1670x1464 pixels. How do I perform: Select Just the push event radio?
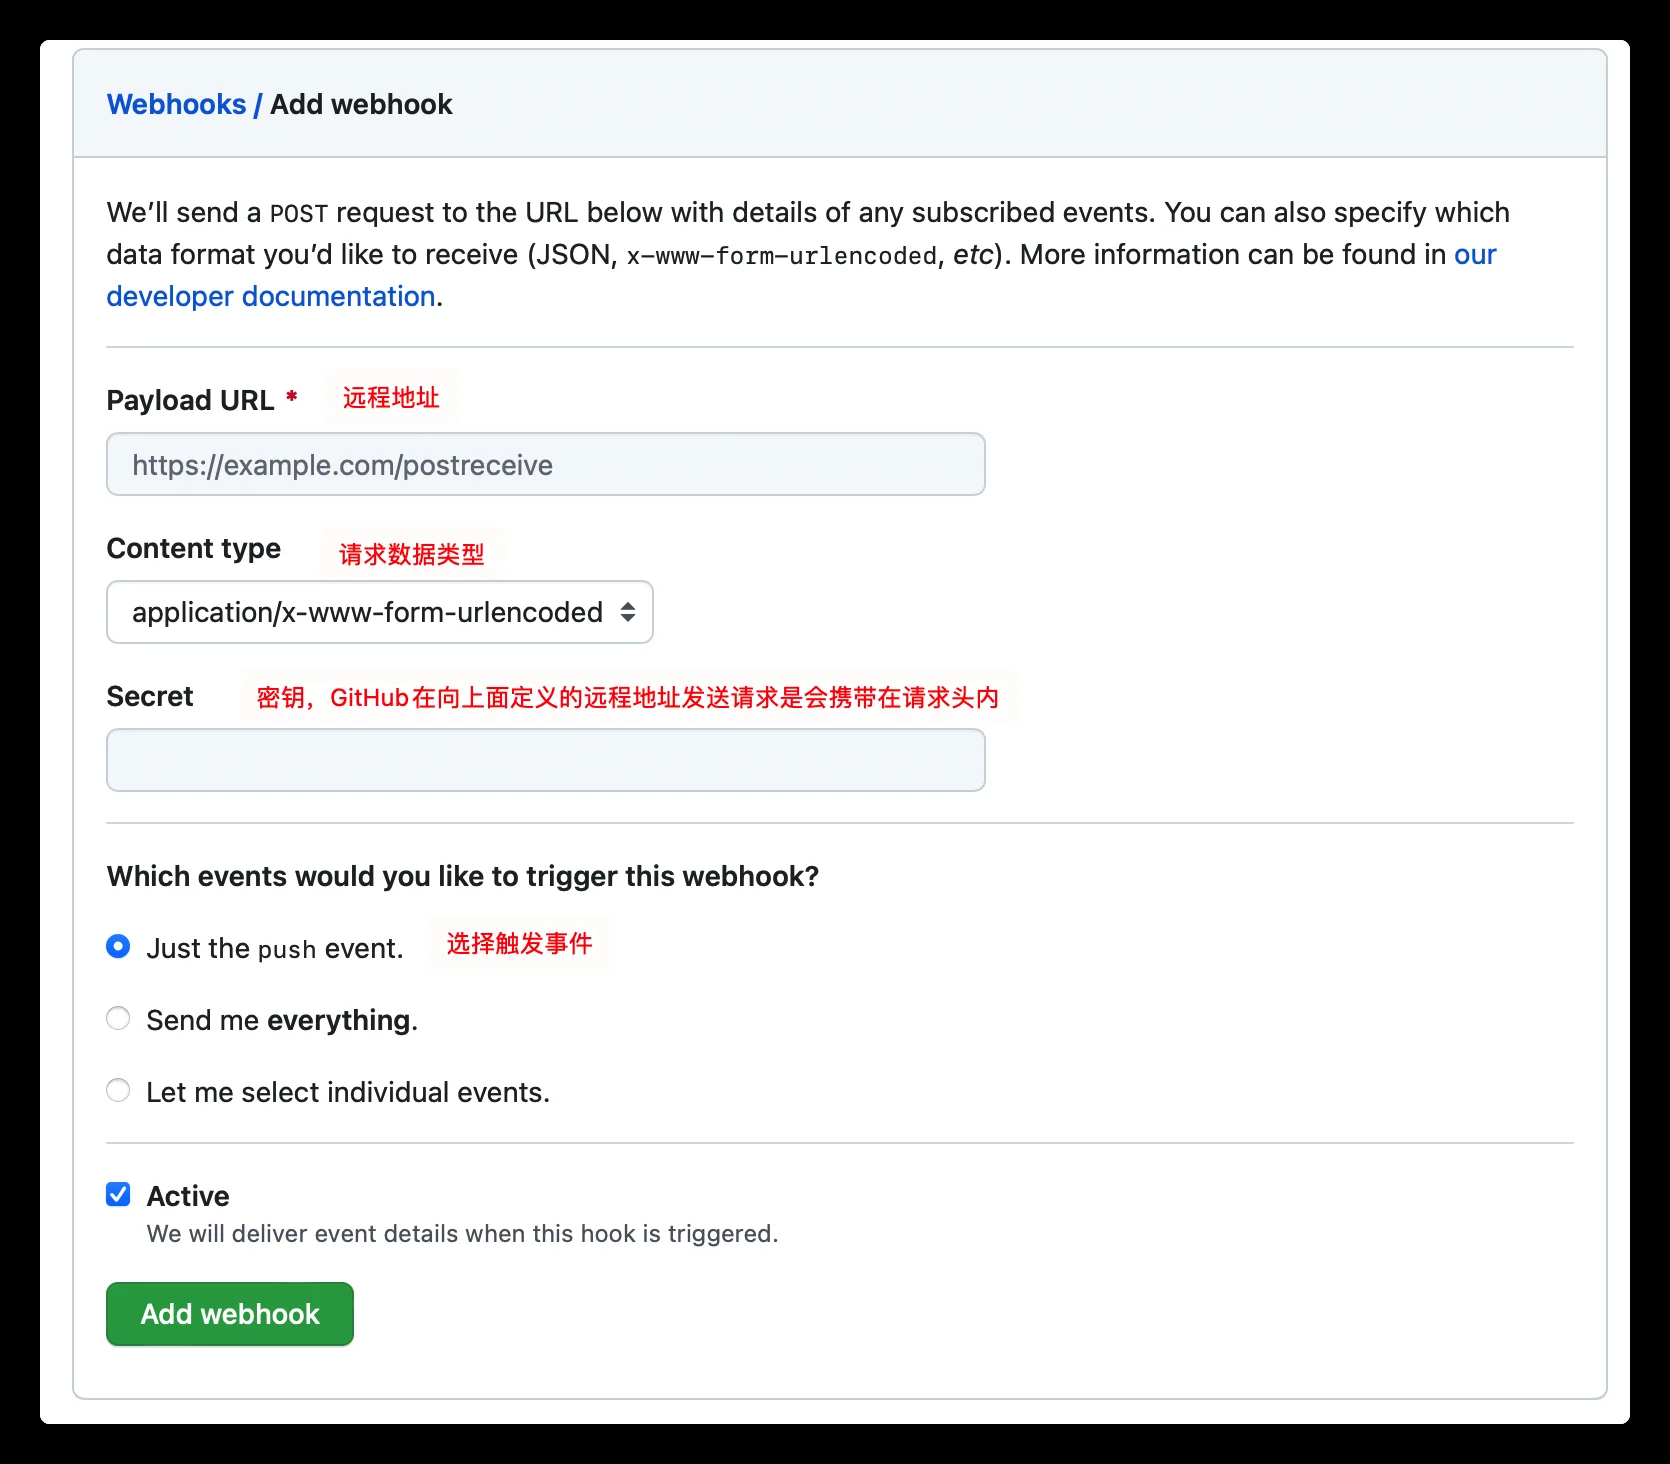(118, 946)
